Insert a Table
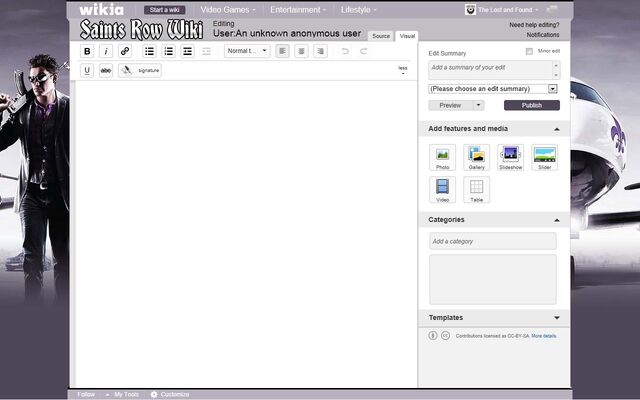The height and width of the screenshot is (400, 640). 476,189
